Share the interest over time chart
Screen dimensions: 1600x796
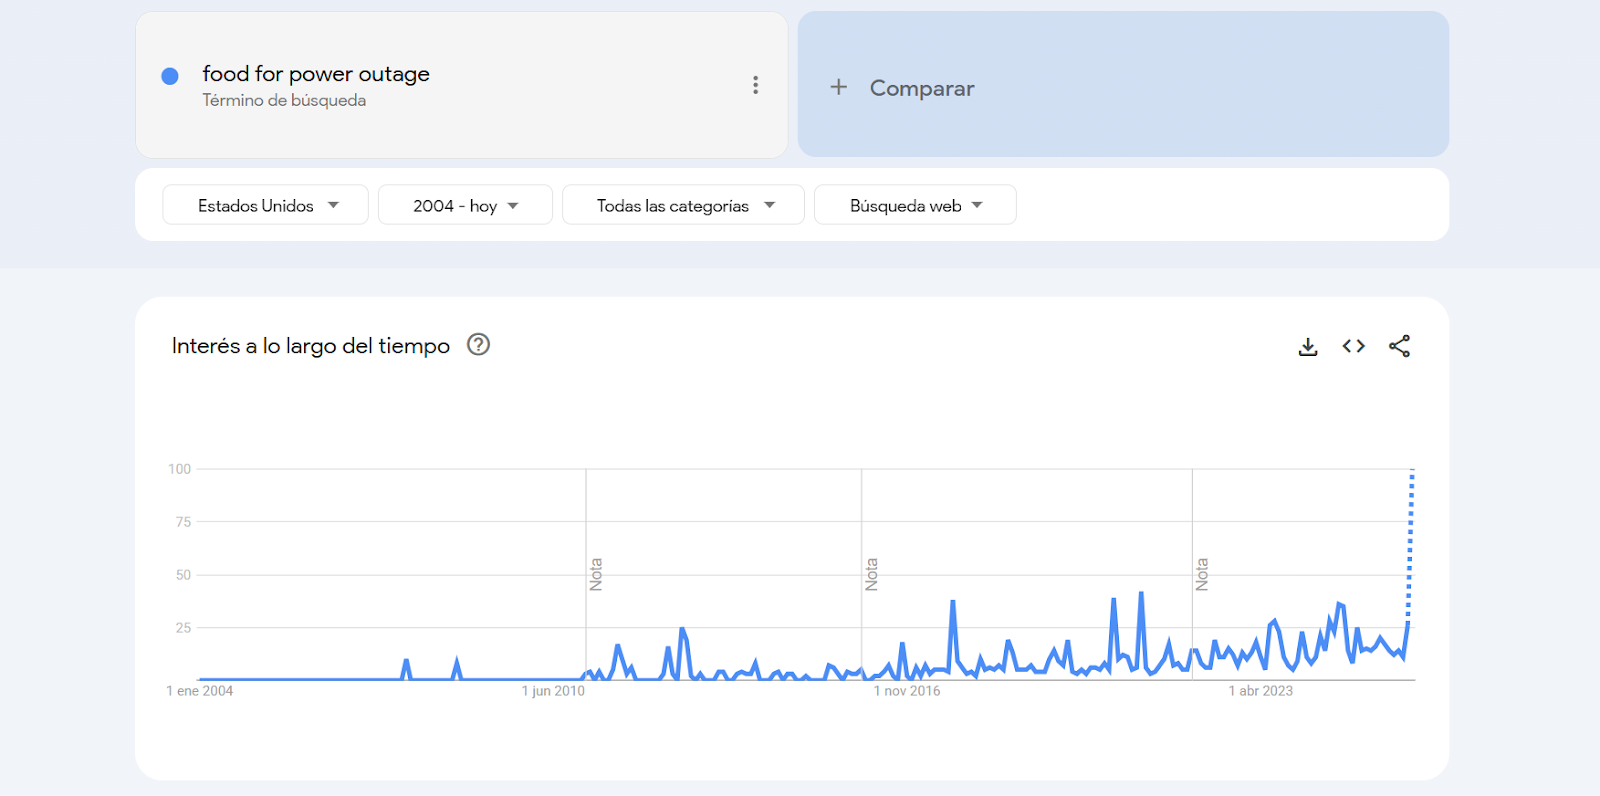(1399, 346)
